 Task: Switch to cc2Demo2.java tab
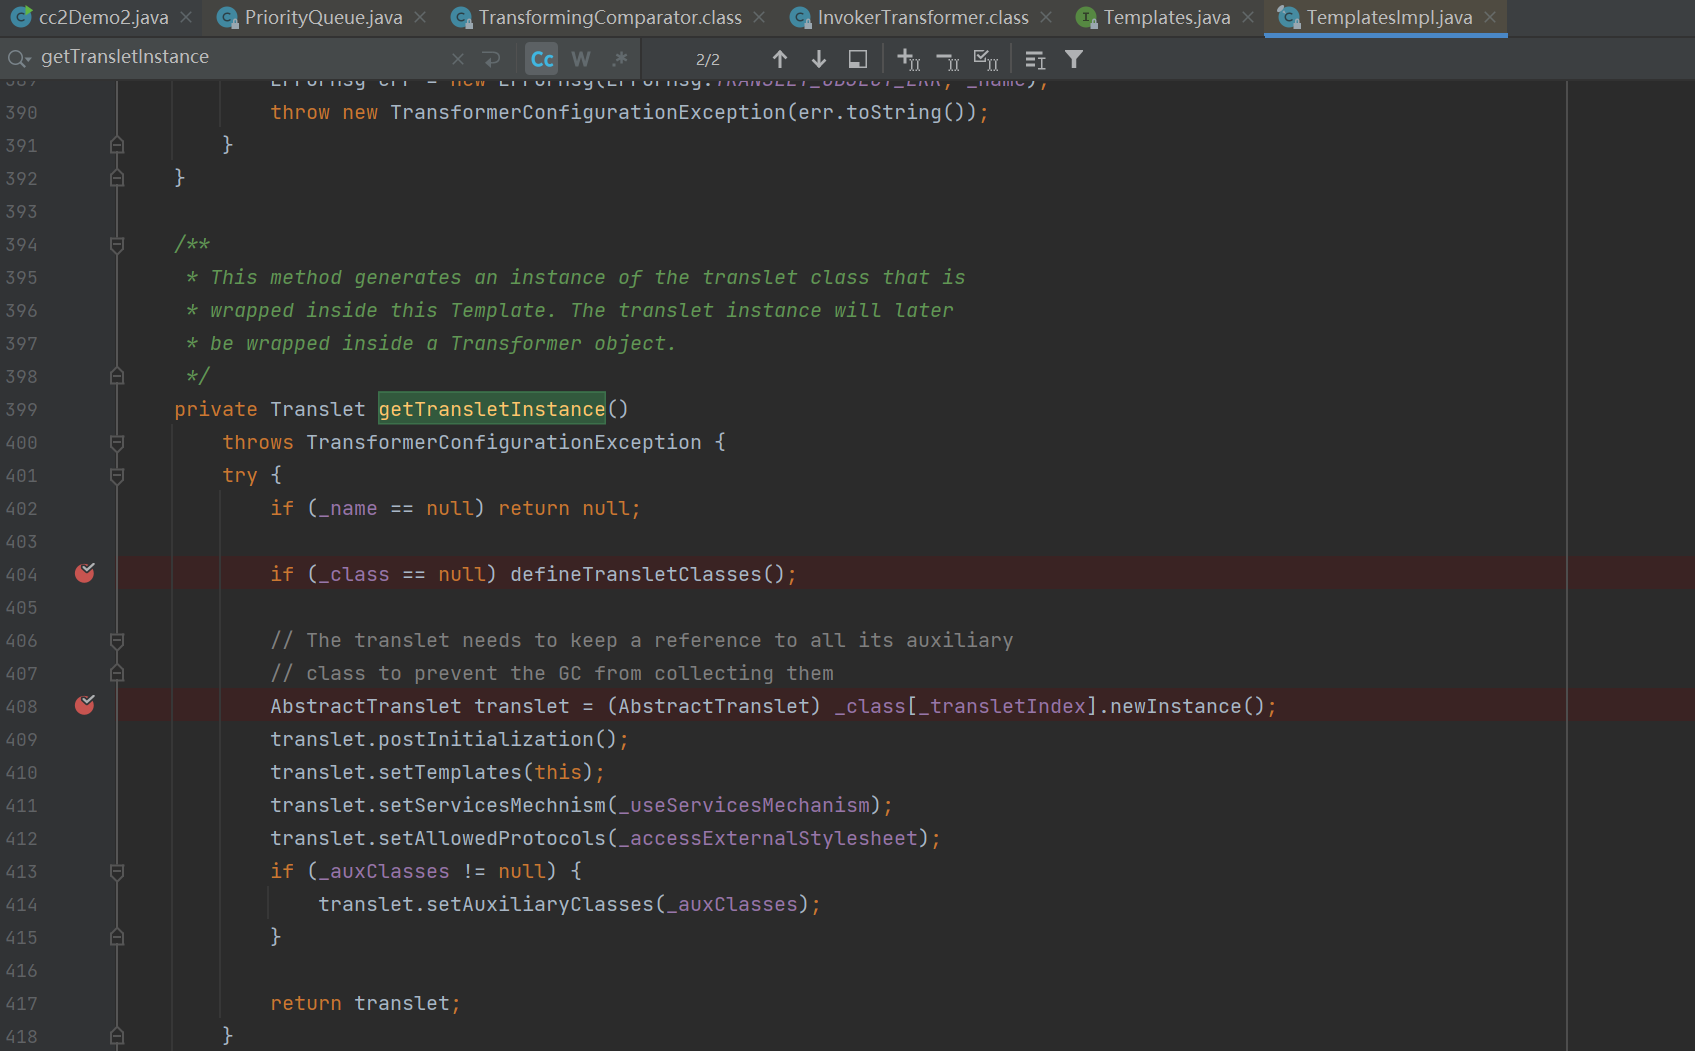[x=103, y=17]
